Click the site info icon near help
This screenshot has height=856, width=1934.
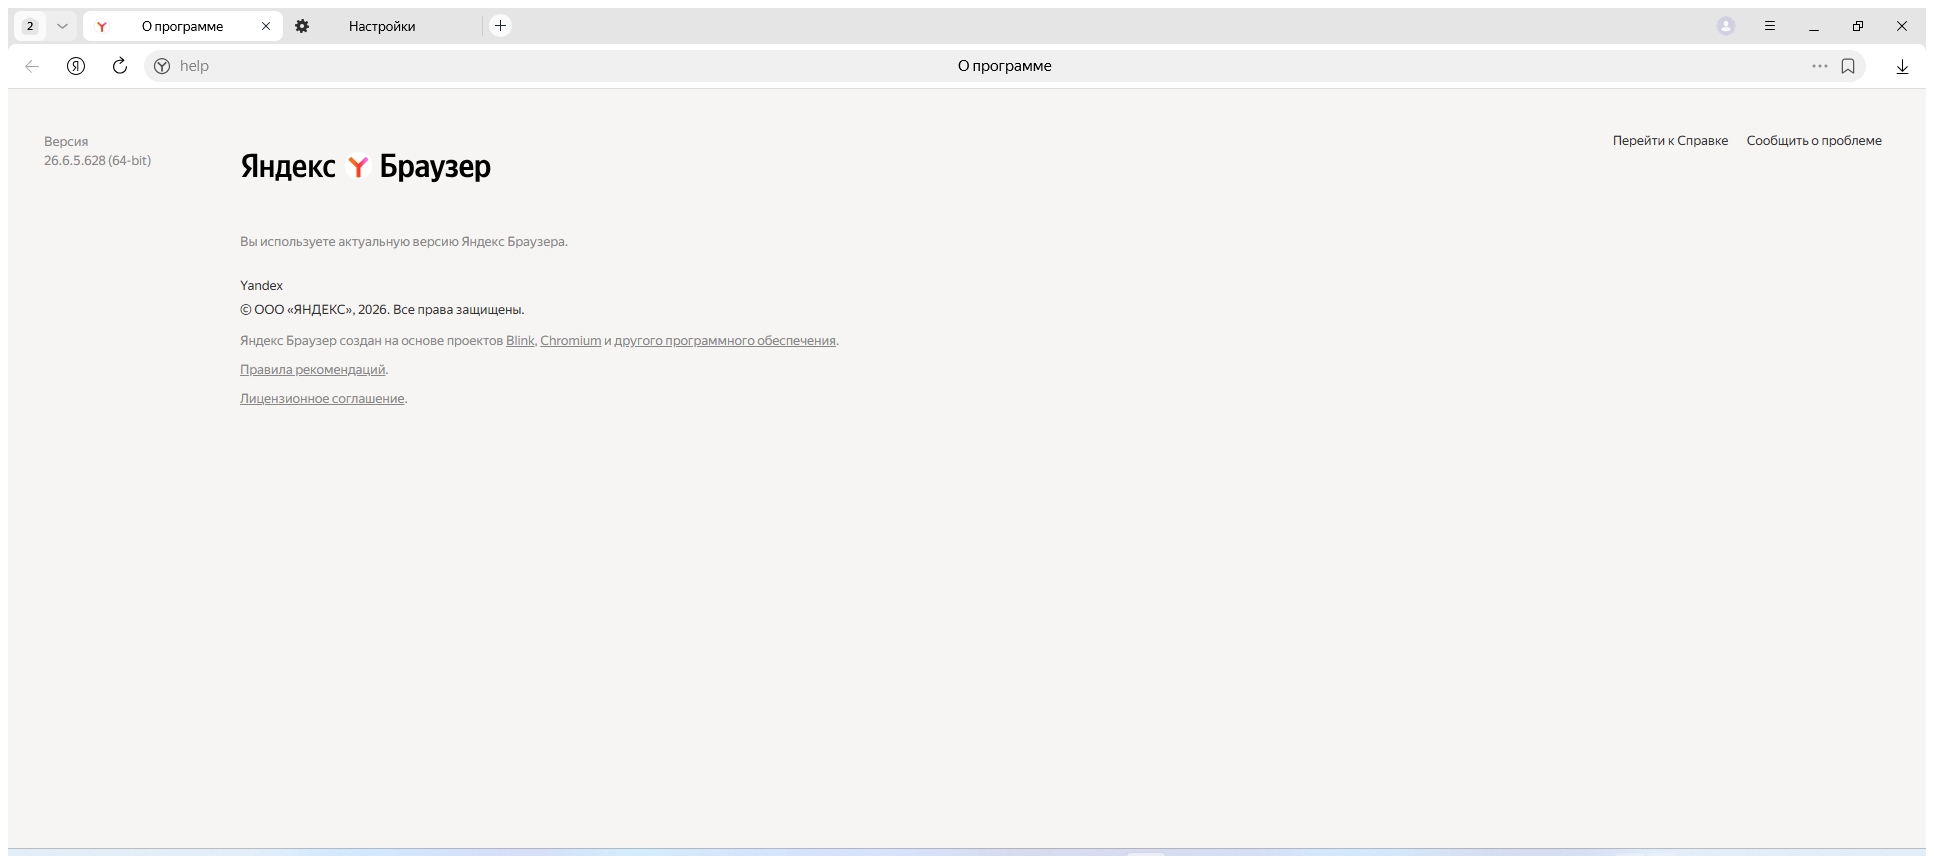point(162,66)
